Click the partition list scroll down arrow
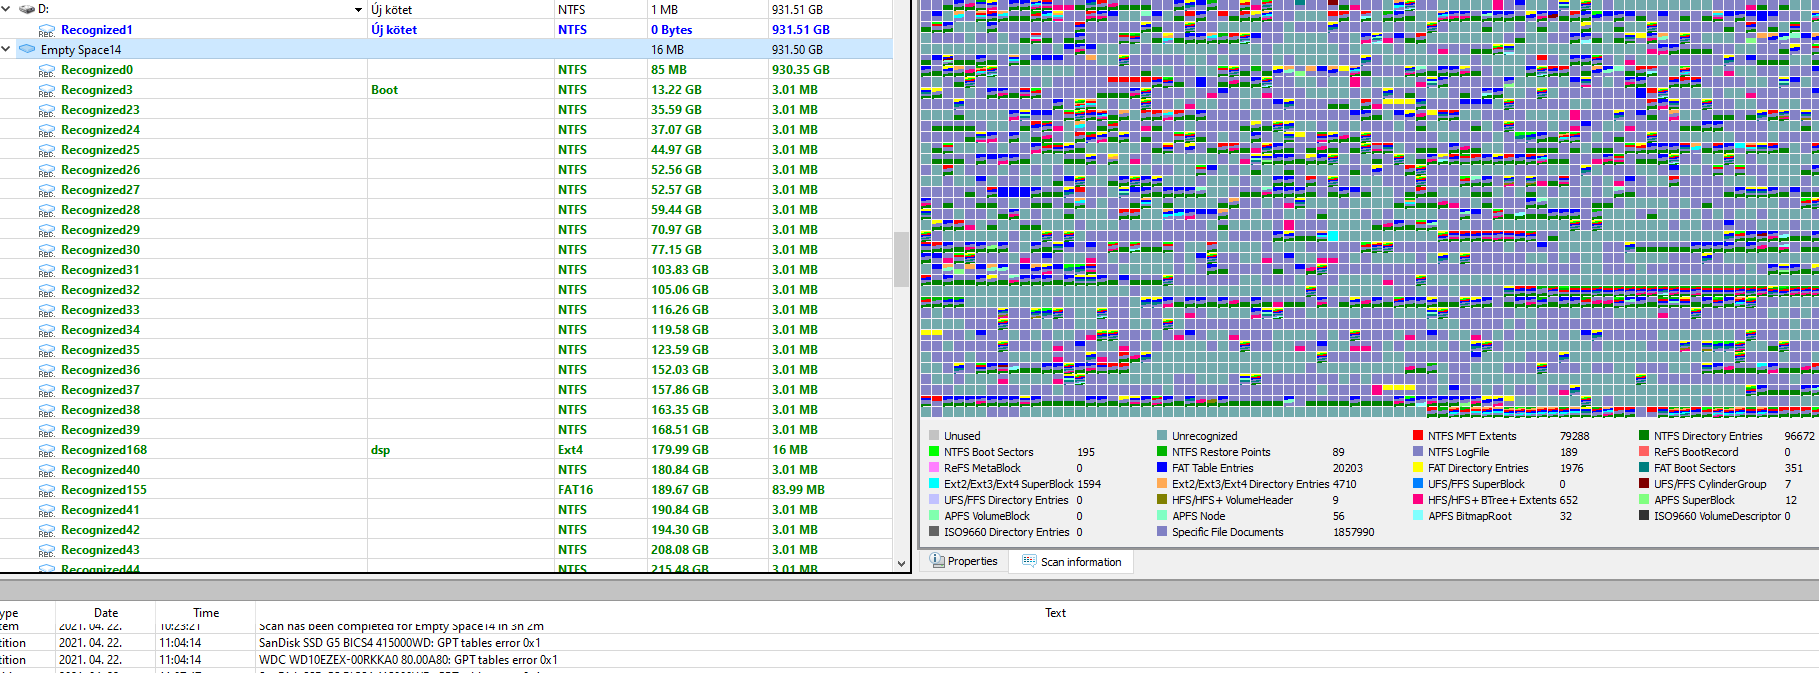Image resolution: width=1819 pixels, height=673 pixels. click(901, 564)
